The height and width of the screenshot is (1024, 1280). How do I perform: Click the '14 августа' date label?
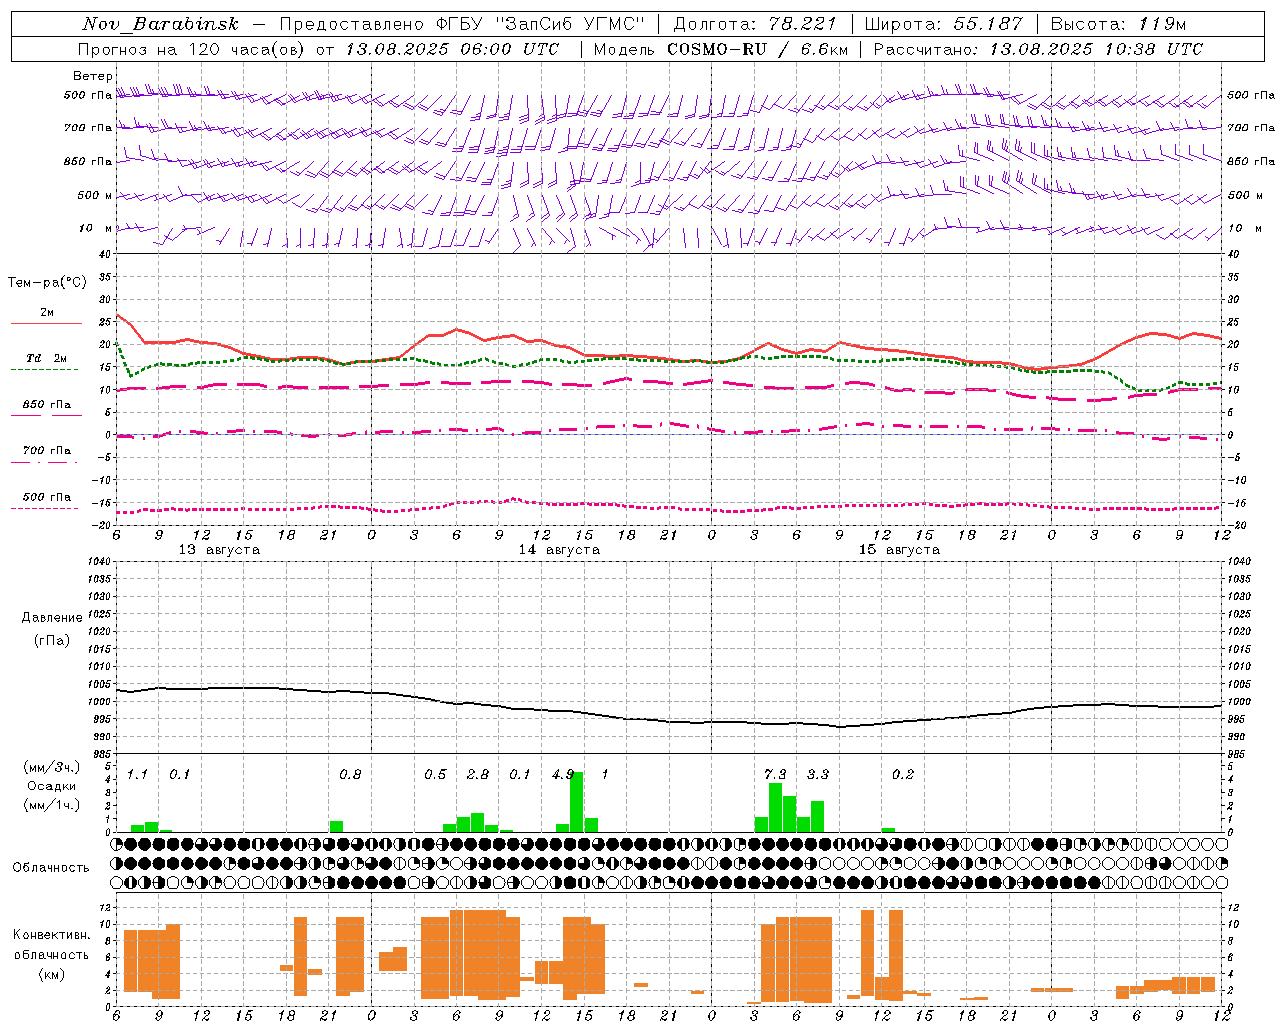coord(559,550)
